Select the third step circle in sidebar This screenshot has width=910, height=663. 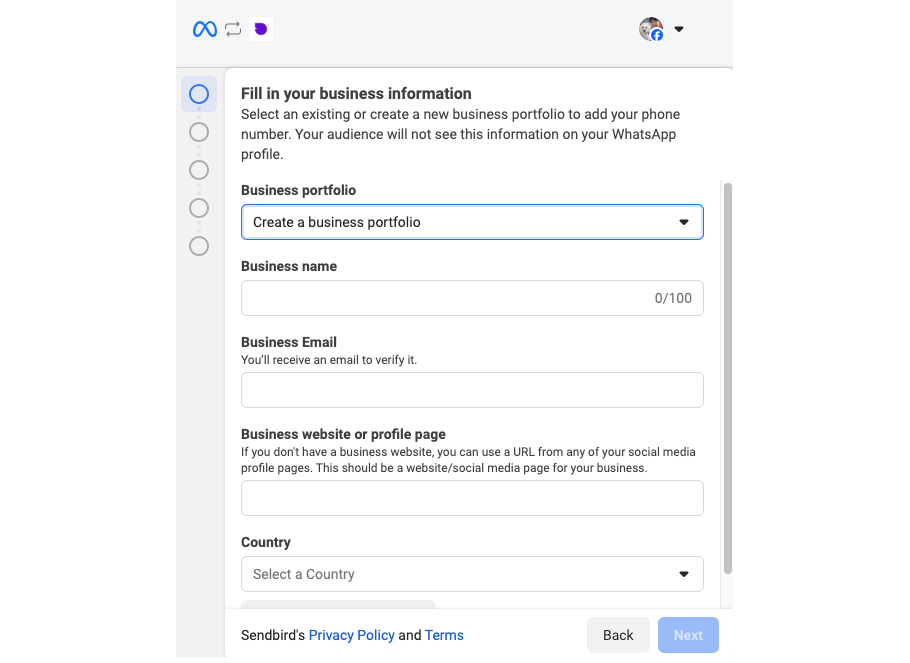tap(199, 170)
